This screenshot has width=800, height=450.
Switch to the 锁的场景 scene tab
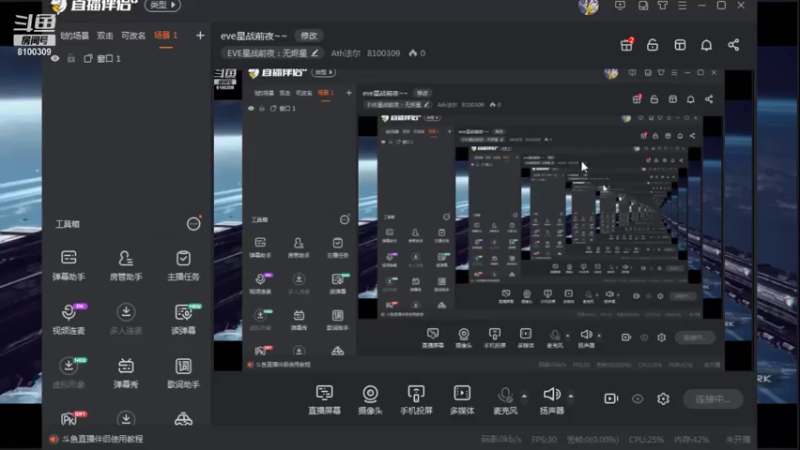click(74, 36)
